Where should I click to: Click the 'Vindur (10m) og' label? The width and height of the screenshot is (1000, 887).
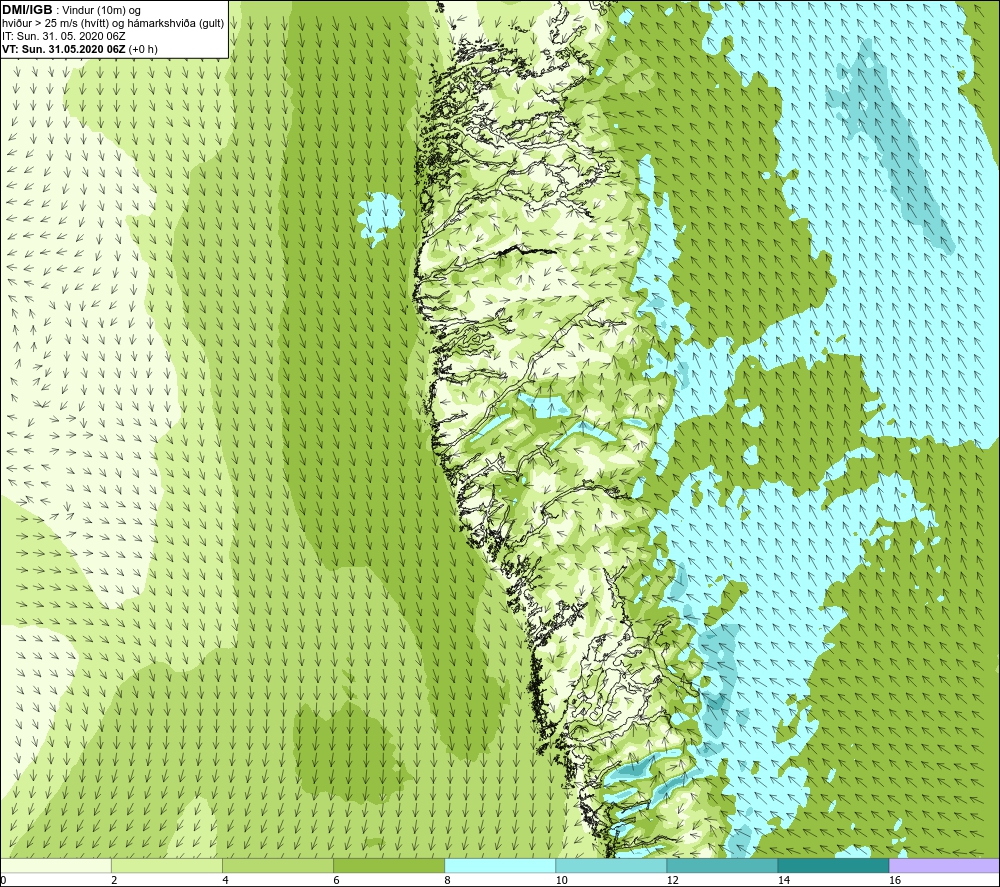[x=102, y=10]
